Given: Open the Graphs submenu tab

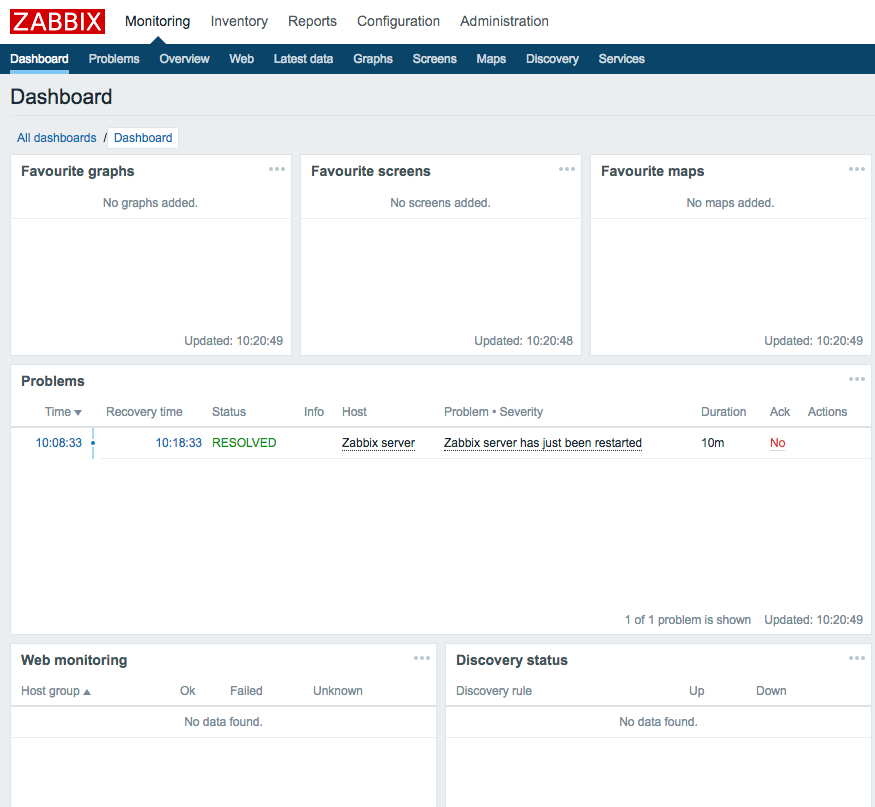Looking at the screenshot, I should (373, 59).
